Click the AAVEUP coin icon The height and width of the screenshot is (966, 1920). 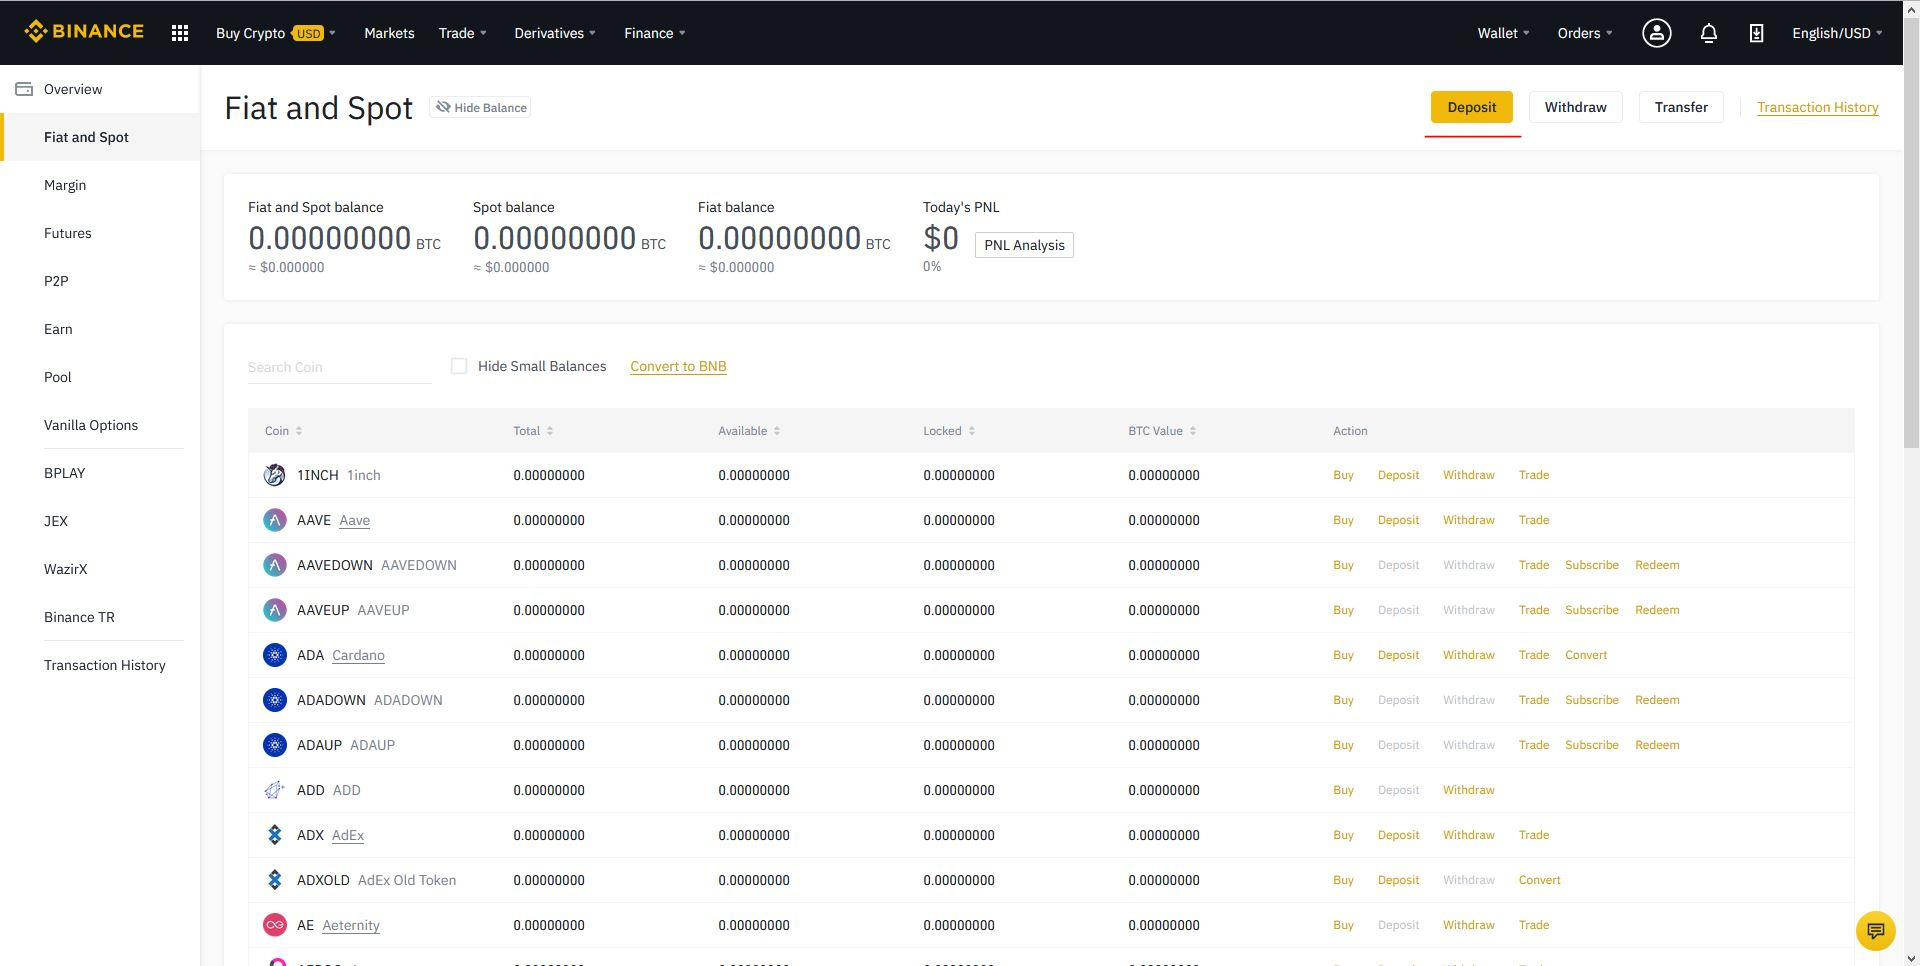pos(274,610)
